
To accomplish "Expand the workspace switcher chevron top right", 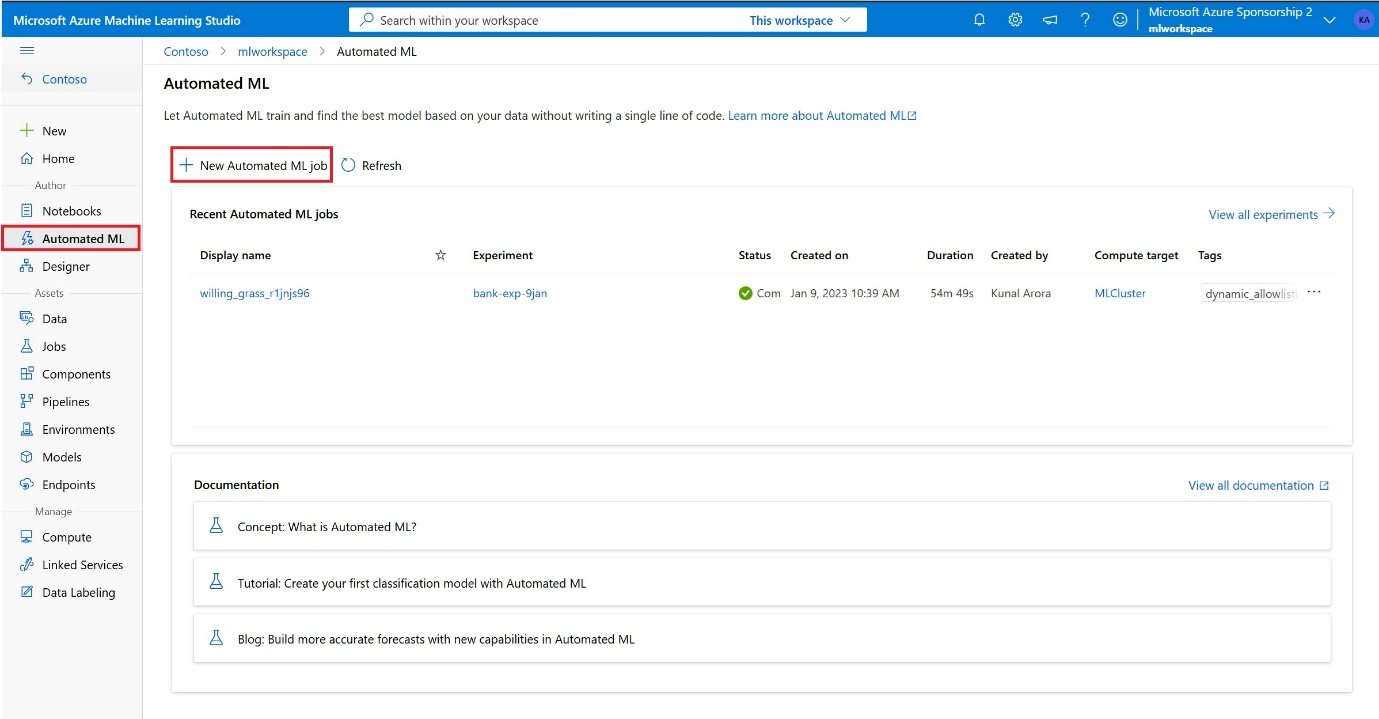I will (1330, 19).
